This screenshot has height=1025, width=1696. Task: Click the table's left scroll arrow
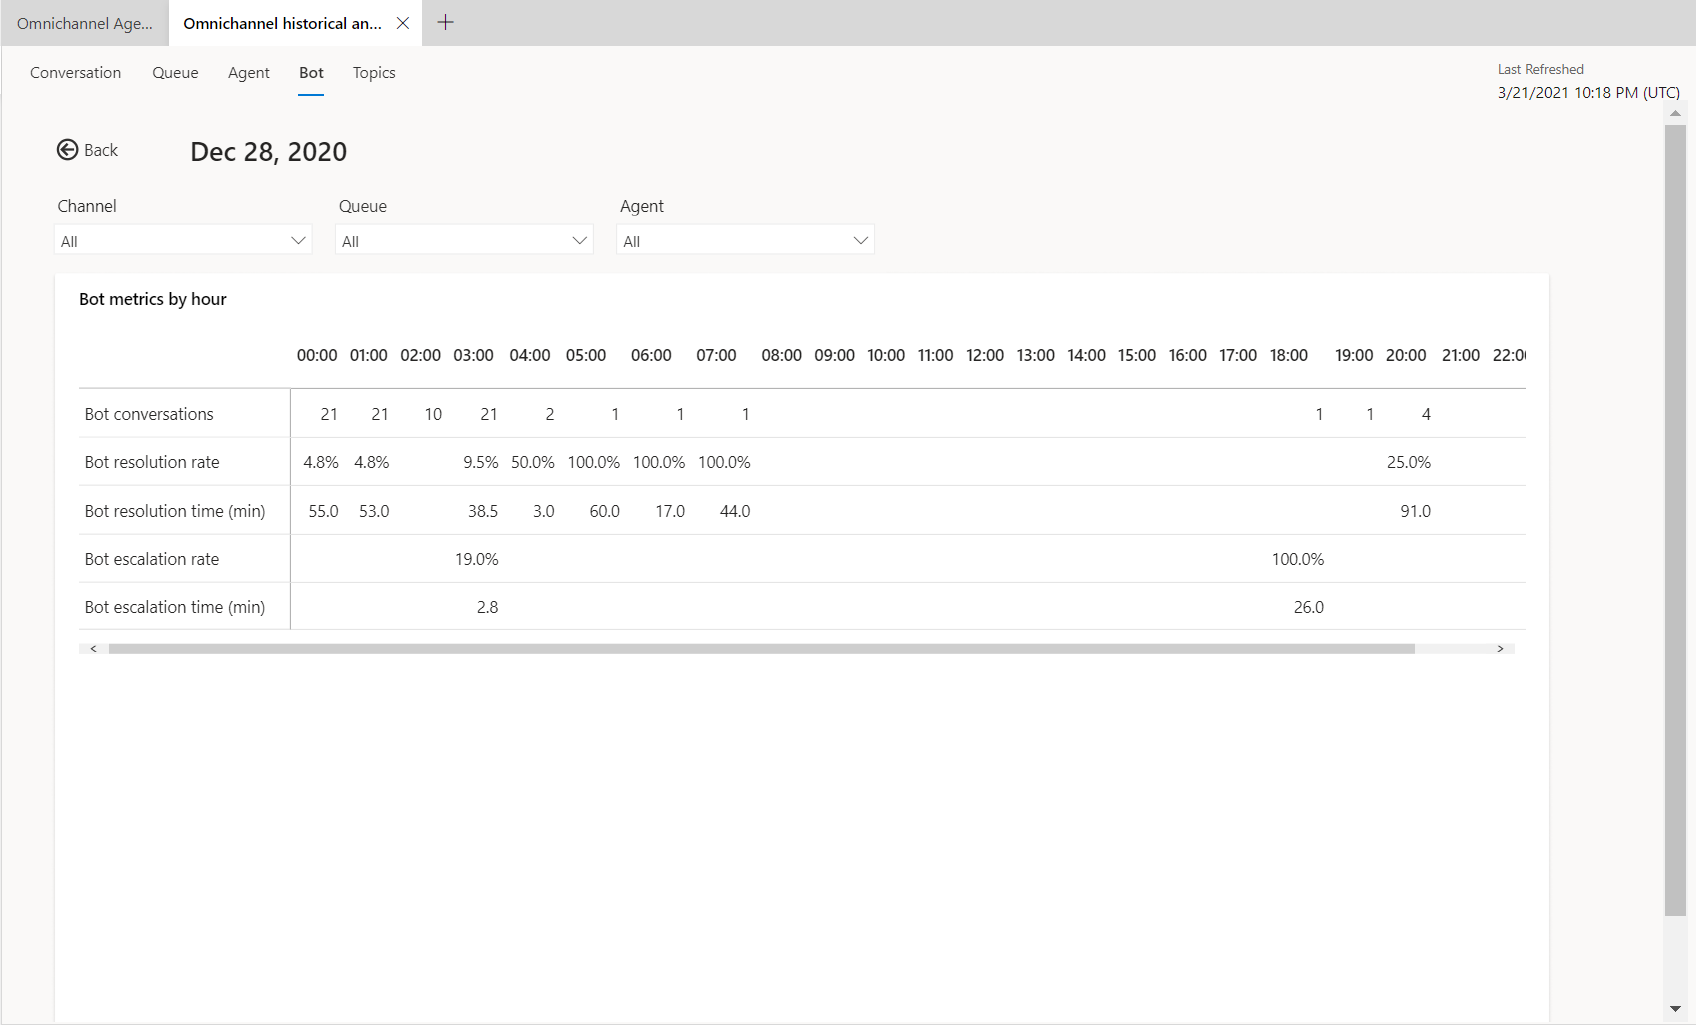click(93, 649)
